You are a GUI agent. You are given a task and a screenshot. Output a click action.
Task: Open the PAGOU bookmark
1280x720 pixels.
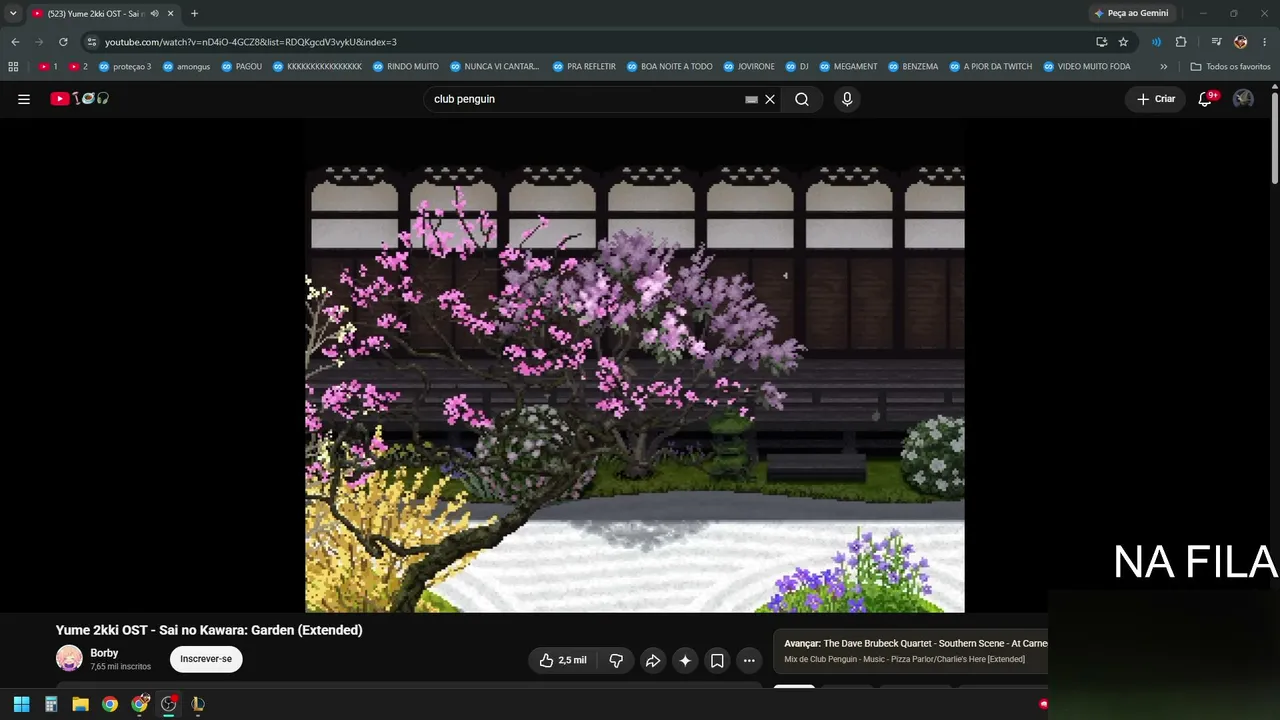[x=241, y=67]
